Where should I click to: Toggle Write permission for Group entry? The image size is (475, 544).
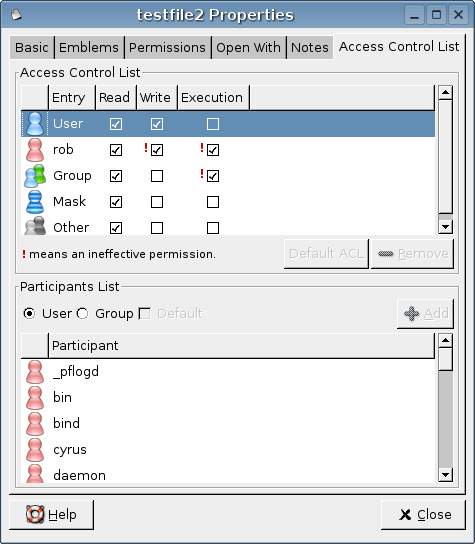pyautogui.click(x=157, y=176)
